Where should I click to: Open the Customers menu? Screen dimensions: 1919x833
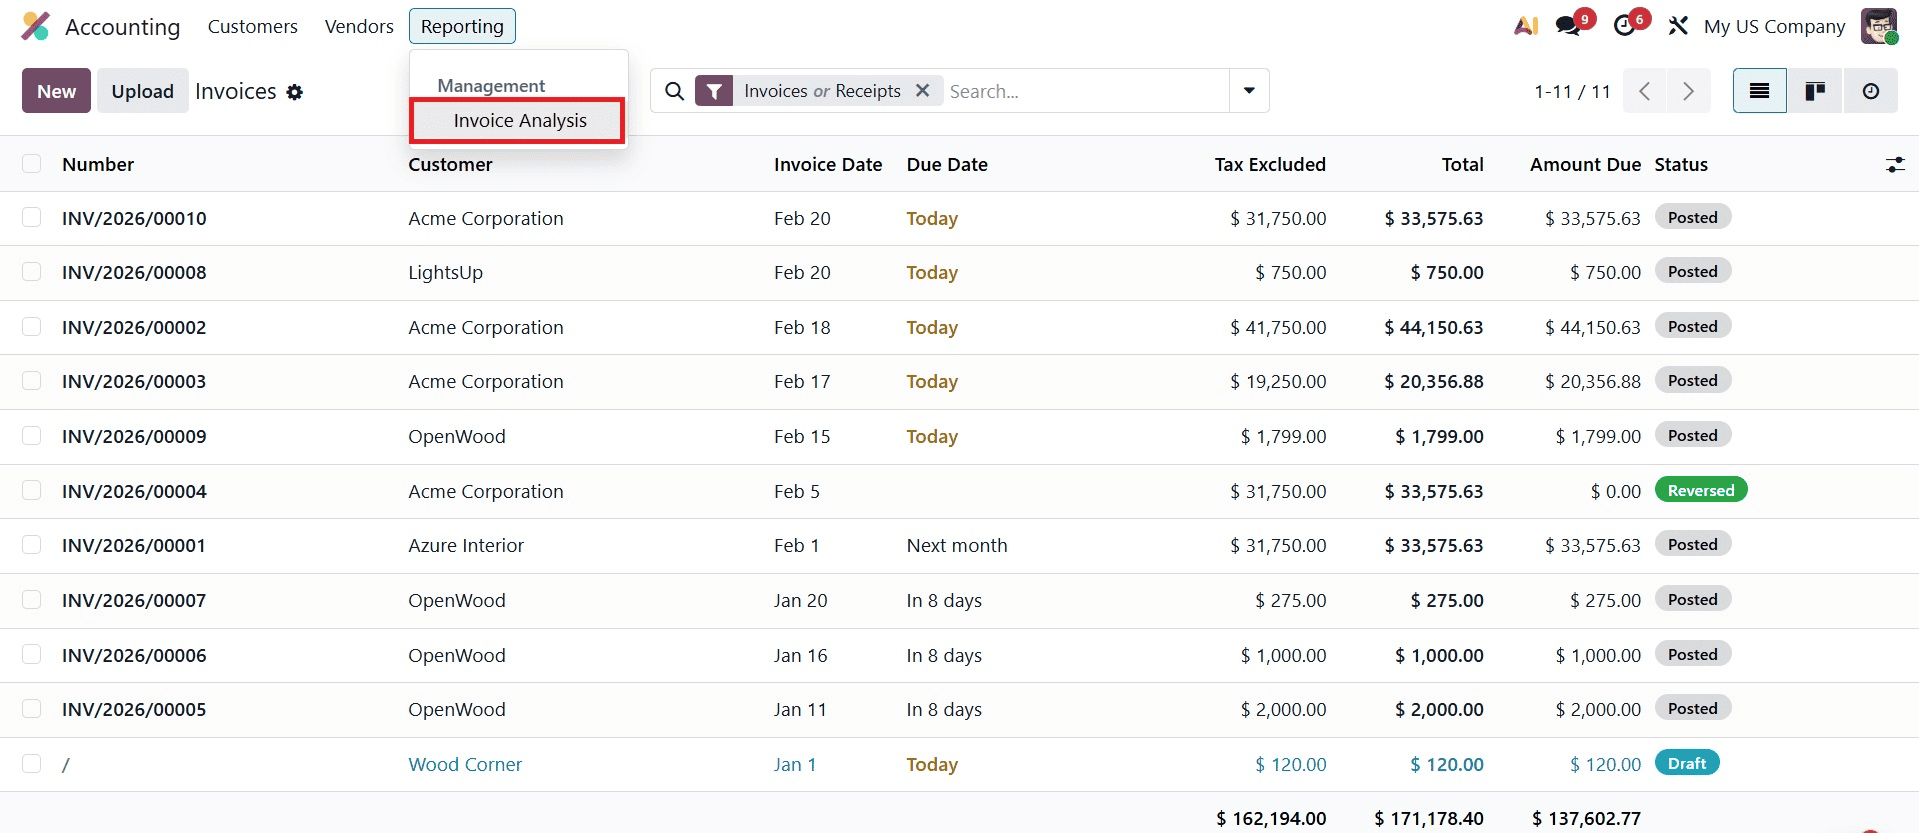pos(253,26)
